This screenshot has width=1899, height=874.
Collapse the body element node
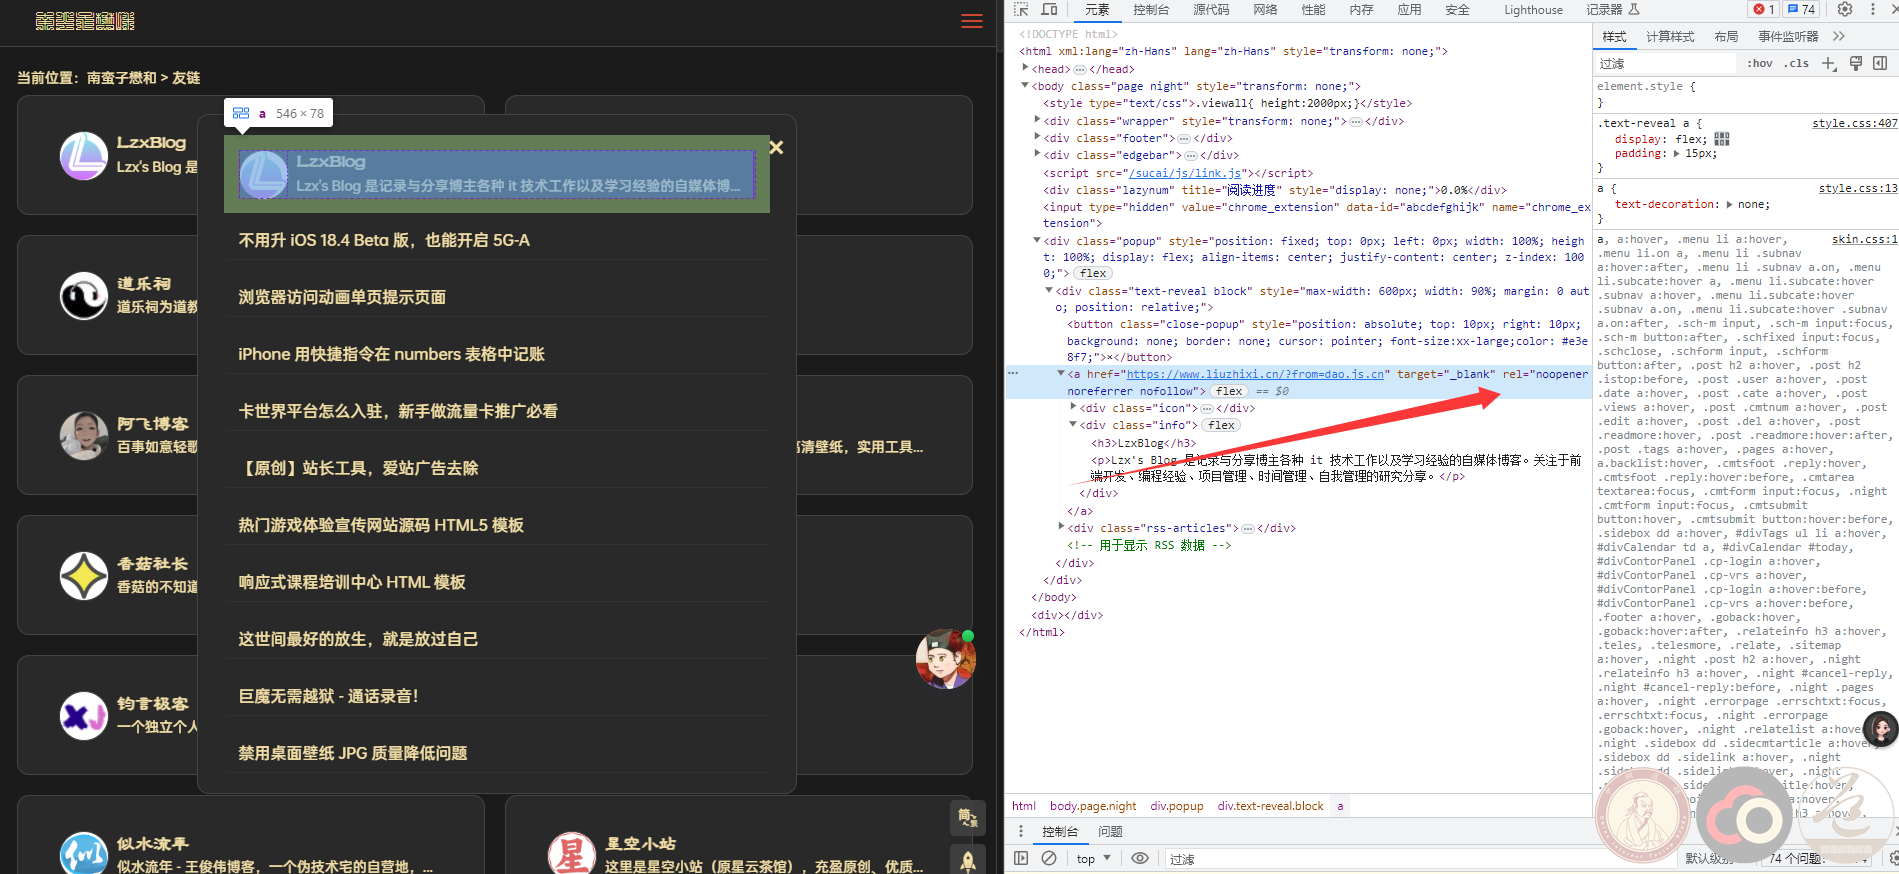tap(1025, 86)
